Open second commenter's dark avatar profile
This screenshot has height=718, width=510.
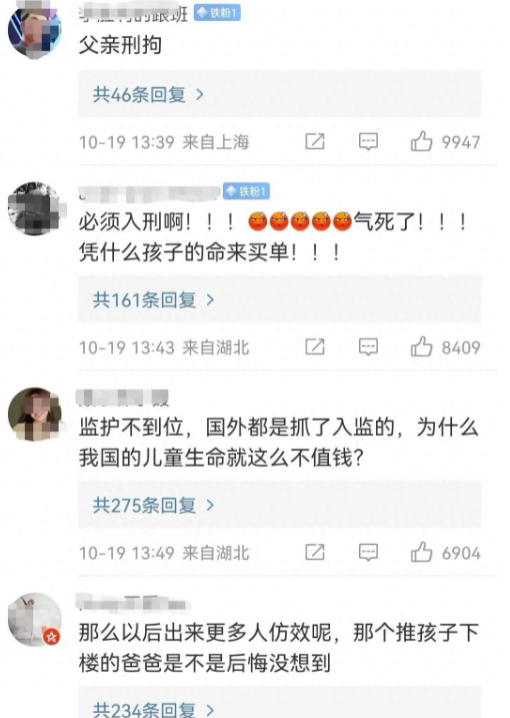35,209
